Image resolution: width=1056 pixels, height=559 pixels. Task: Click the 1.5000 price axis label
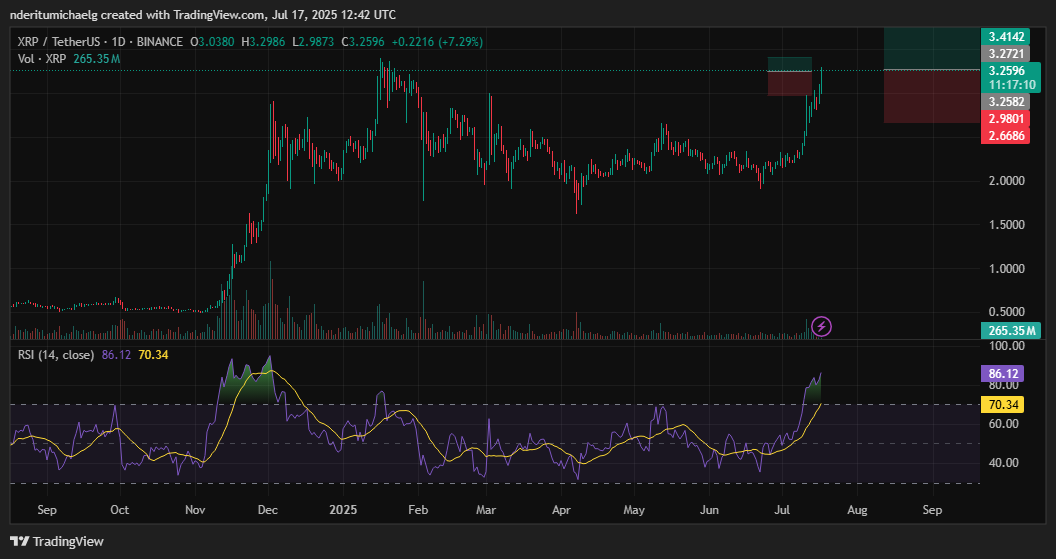click(1006, 225)
